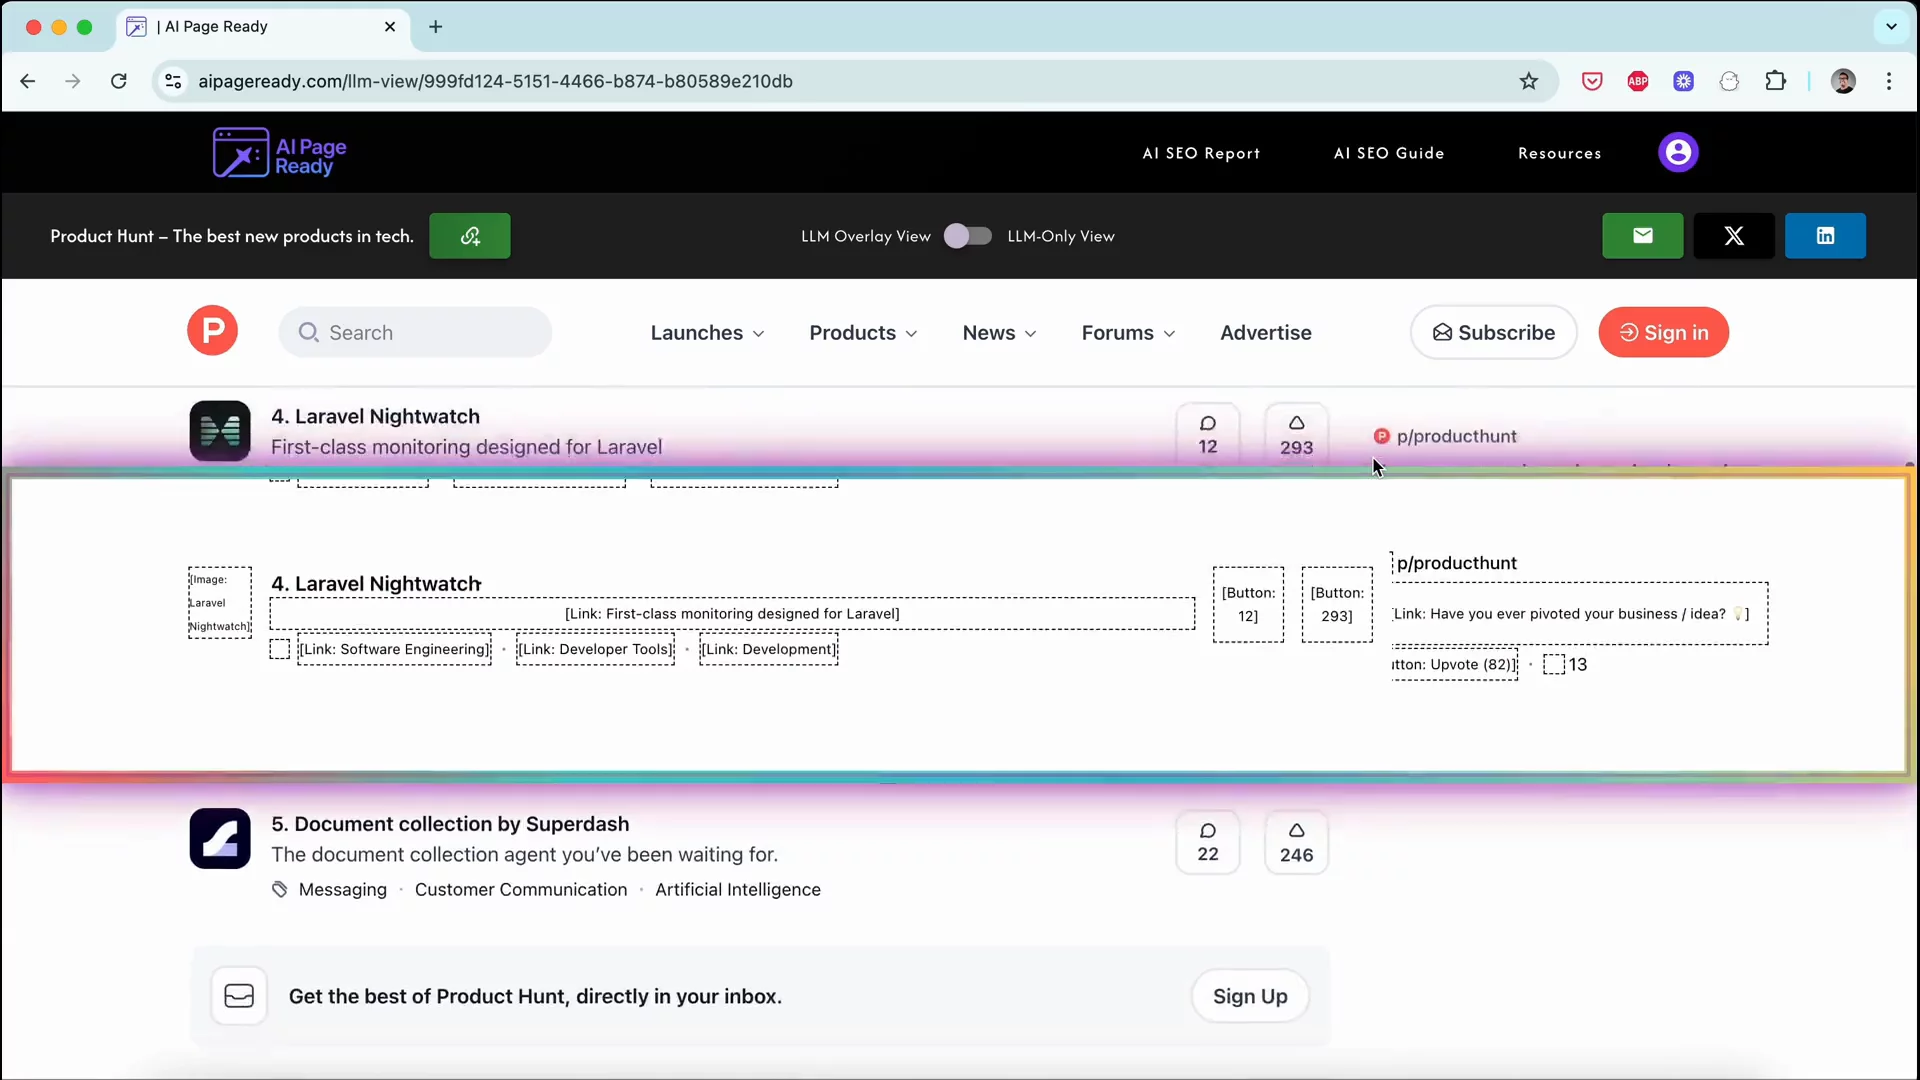Share on X using black button
This screenshot has width=1920, height=1080.
coord(1733,236)
